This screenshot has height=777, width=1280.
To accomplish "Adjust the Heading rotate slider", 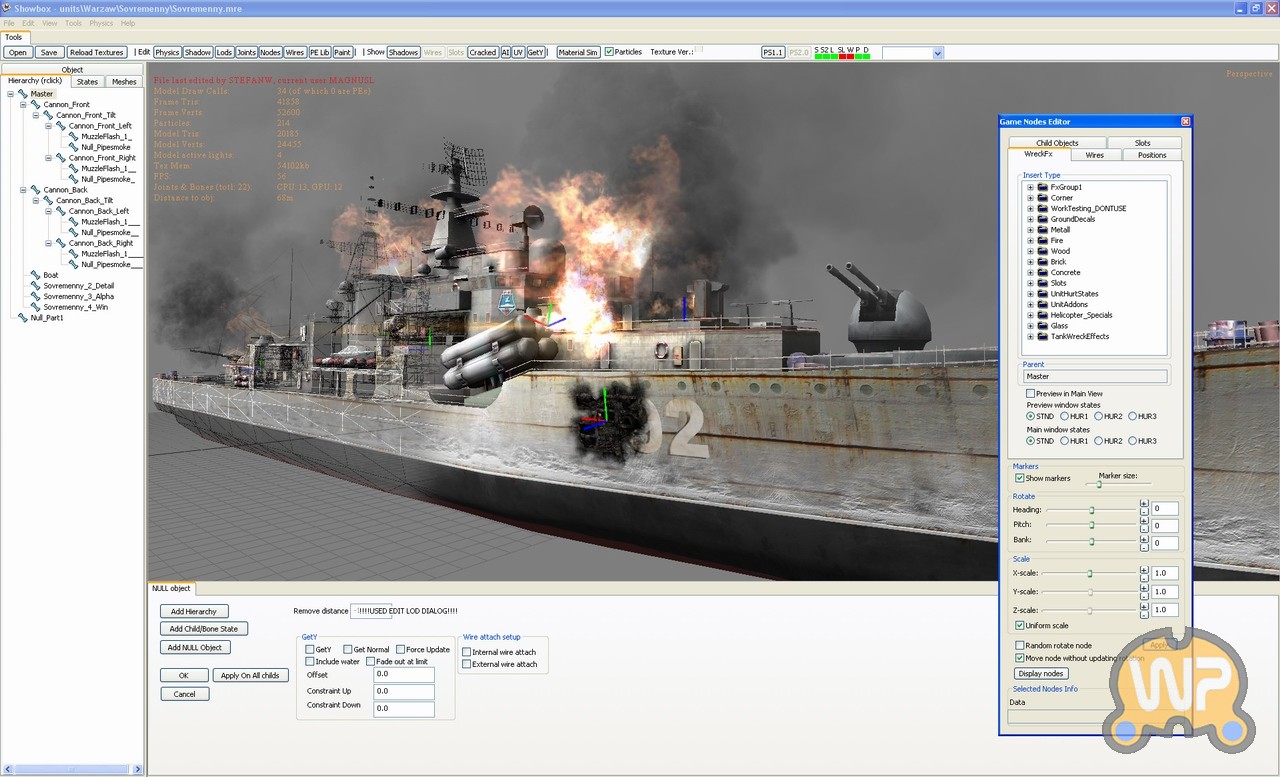I will pyautogui.click(x=1091, y=510).
